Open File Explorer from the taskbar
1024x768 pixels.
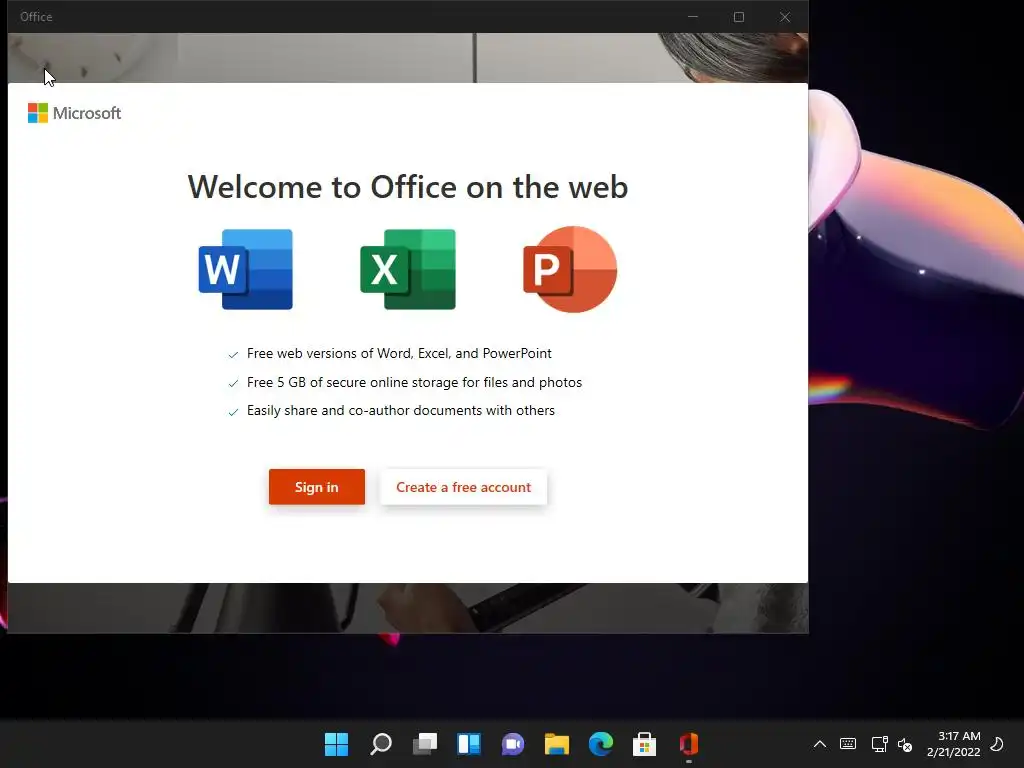pos(556,744)
